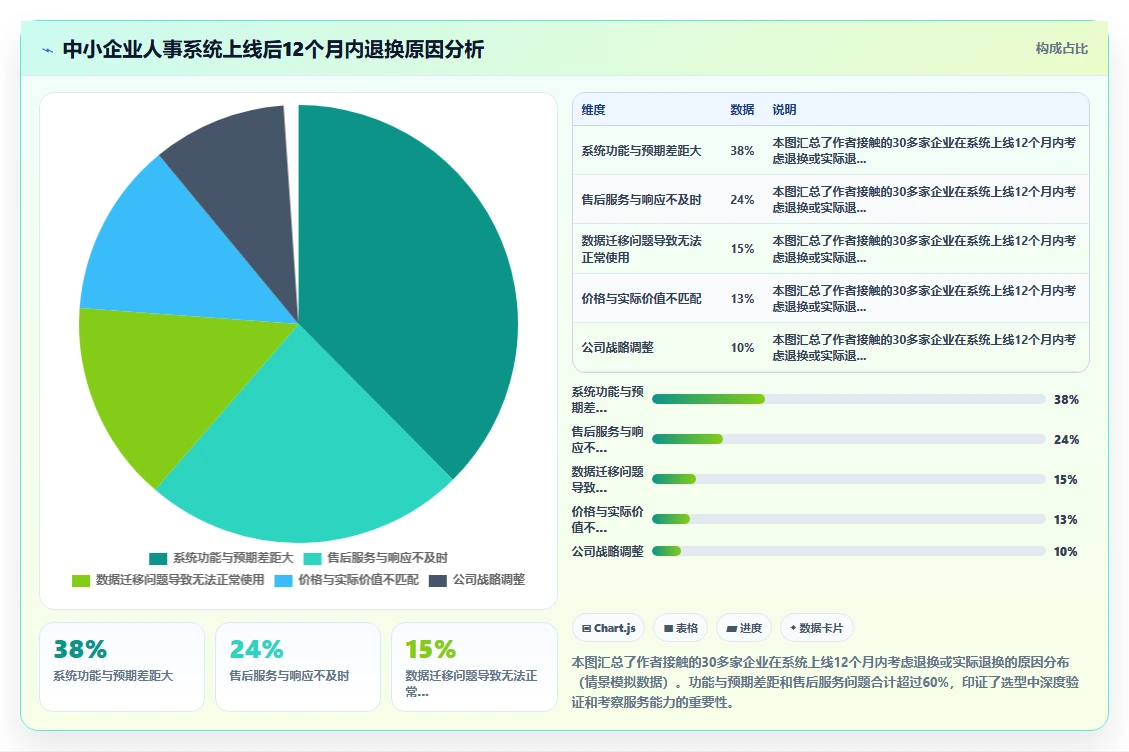
Task: Select the 进度 chip
Action: click(744, 628)
